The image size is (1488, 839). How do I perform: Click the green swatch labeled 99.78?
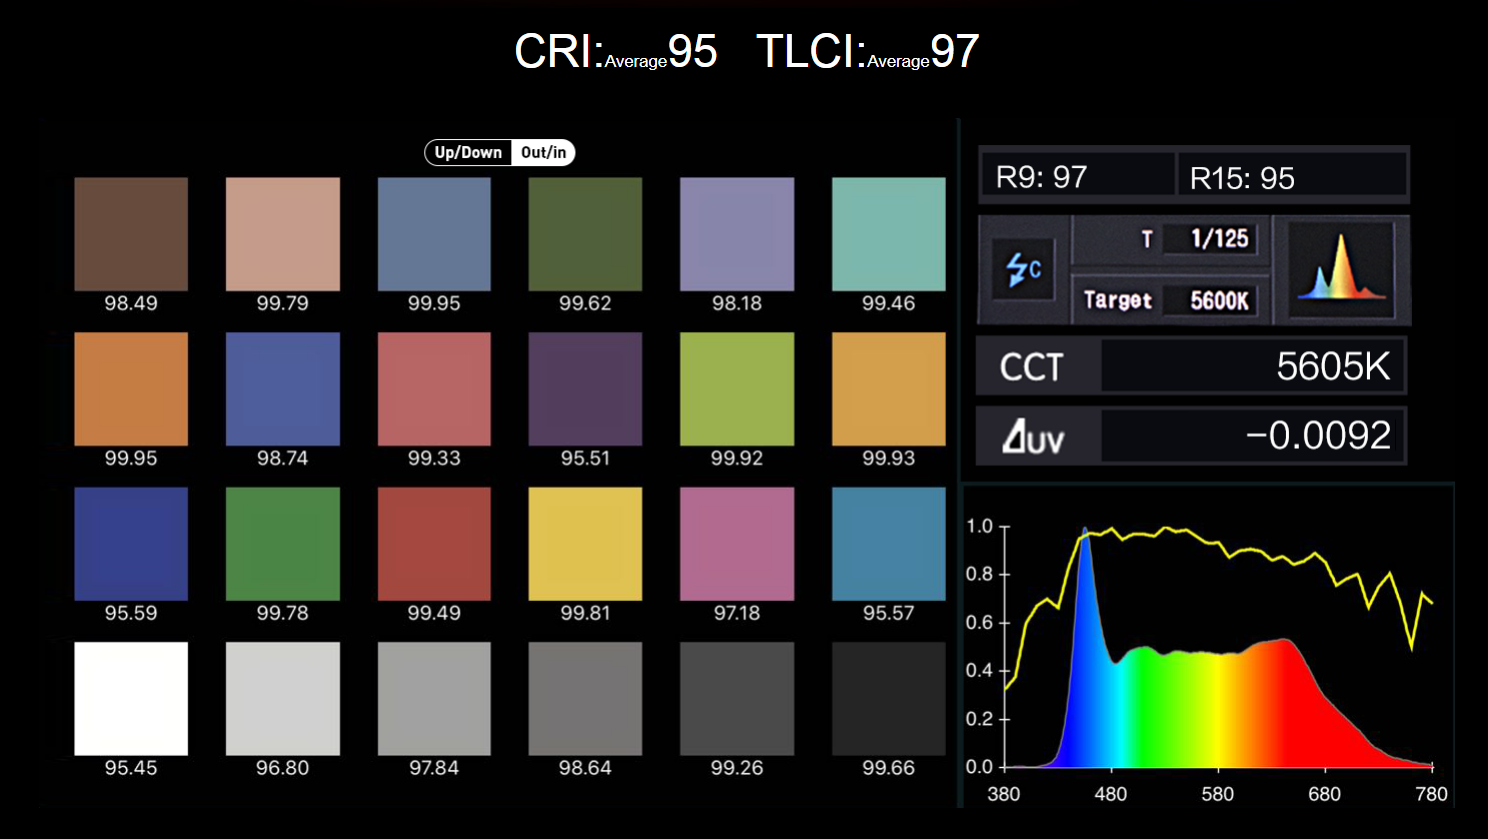click(283, 544)
